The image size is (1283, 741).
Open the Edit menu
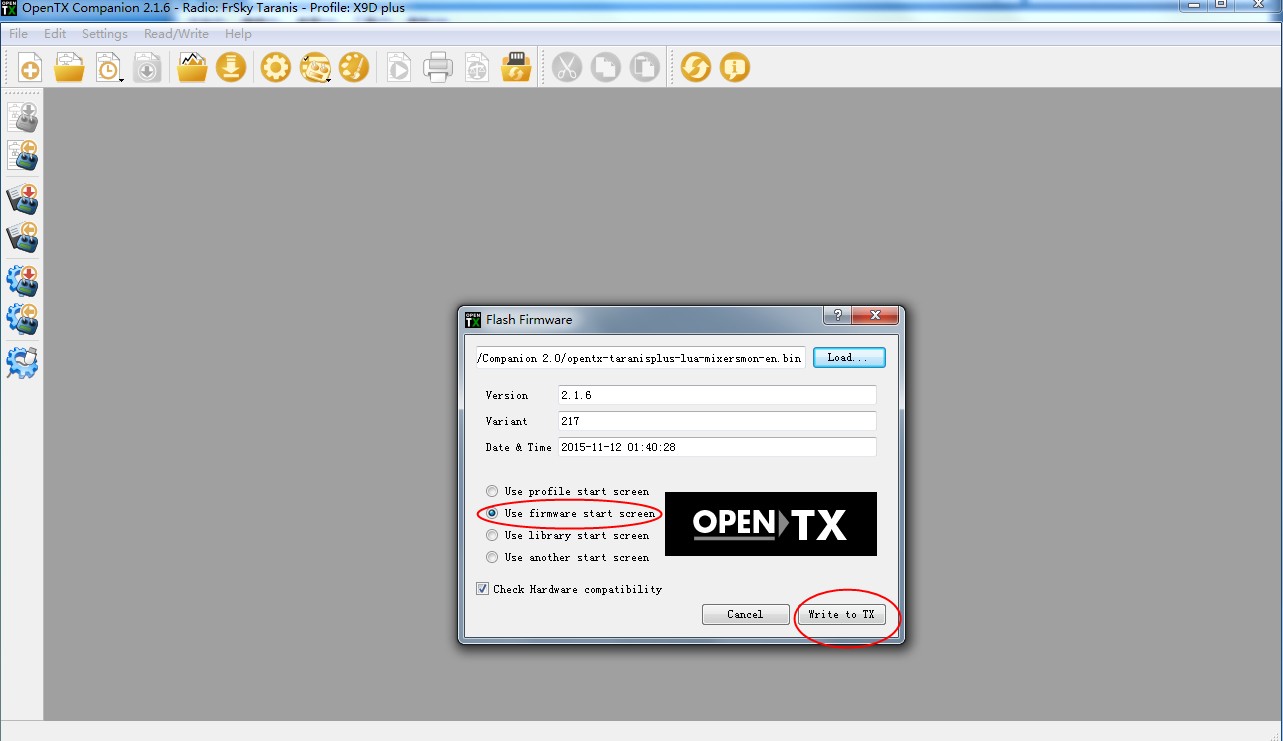click(55, 34)
